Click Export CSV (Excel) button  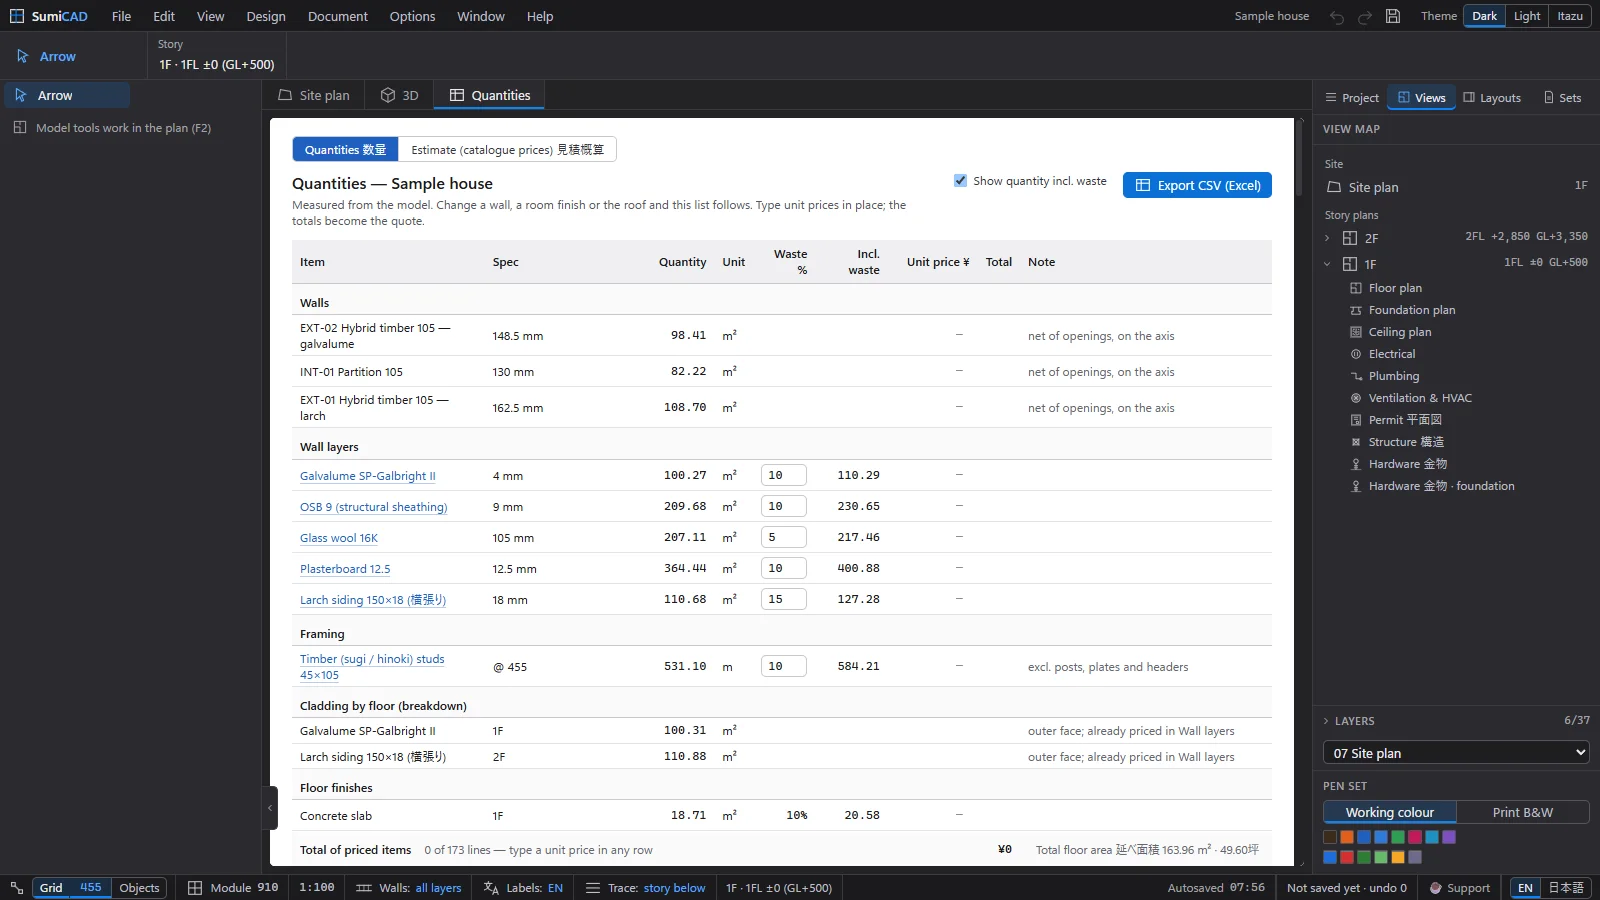point(1197,185)
